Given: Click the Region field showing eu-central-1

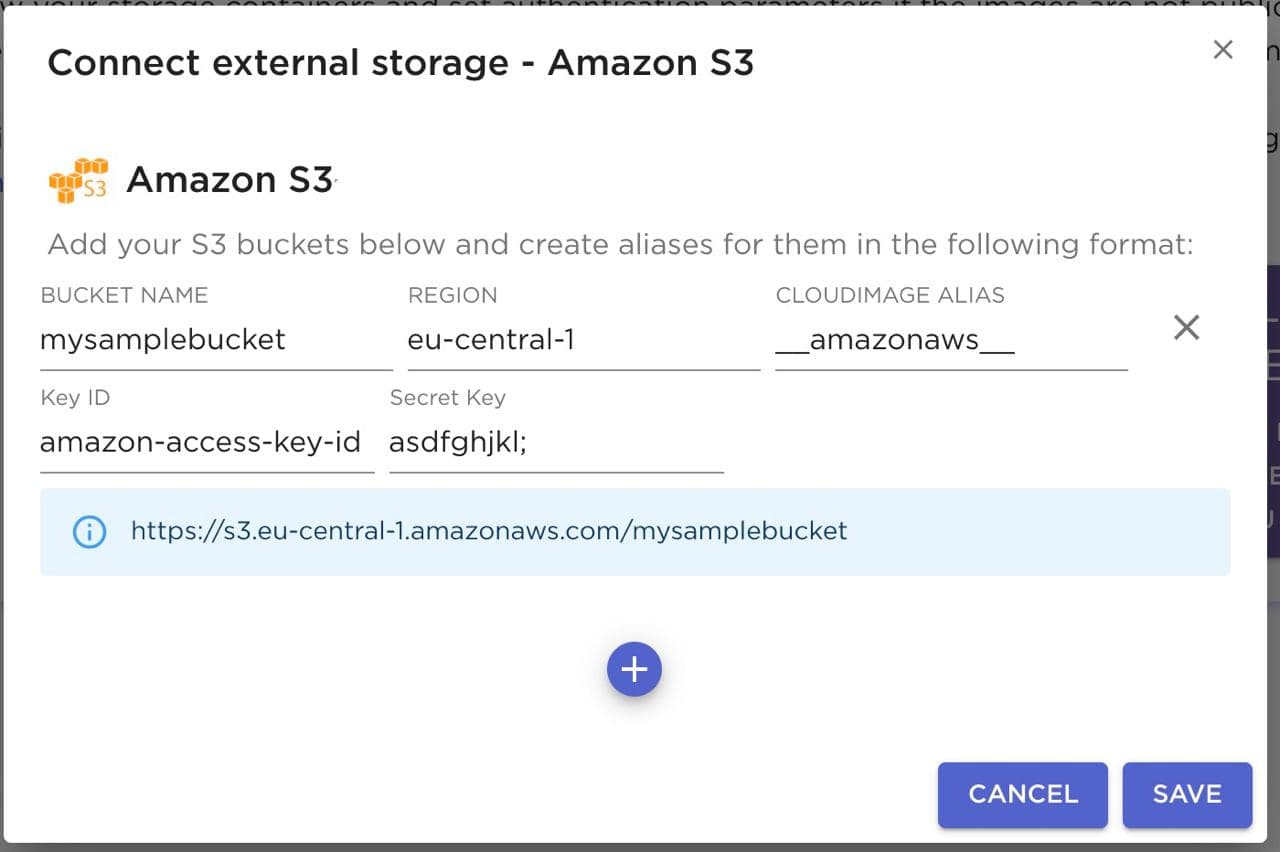Looking at the screenshot, I should pyautogui.click(x=583, y=340).
